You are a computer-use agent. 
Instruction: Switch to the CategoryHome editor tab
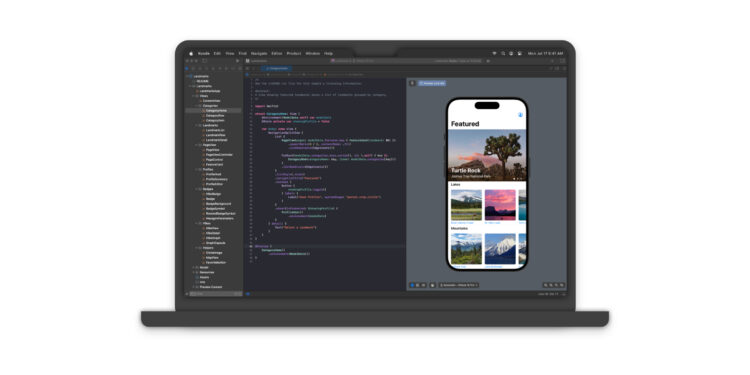coord(277,68)
